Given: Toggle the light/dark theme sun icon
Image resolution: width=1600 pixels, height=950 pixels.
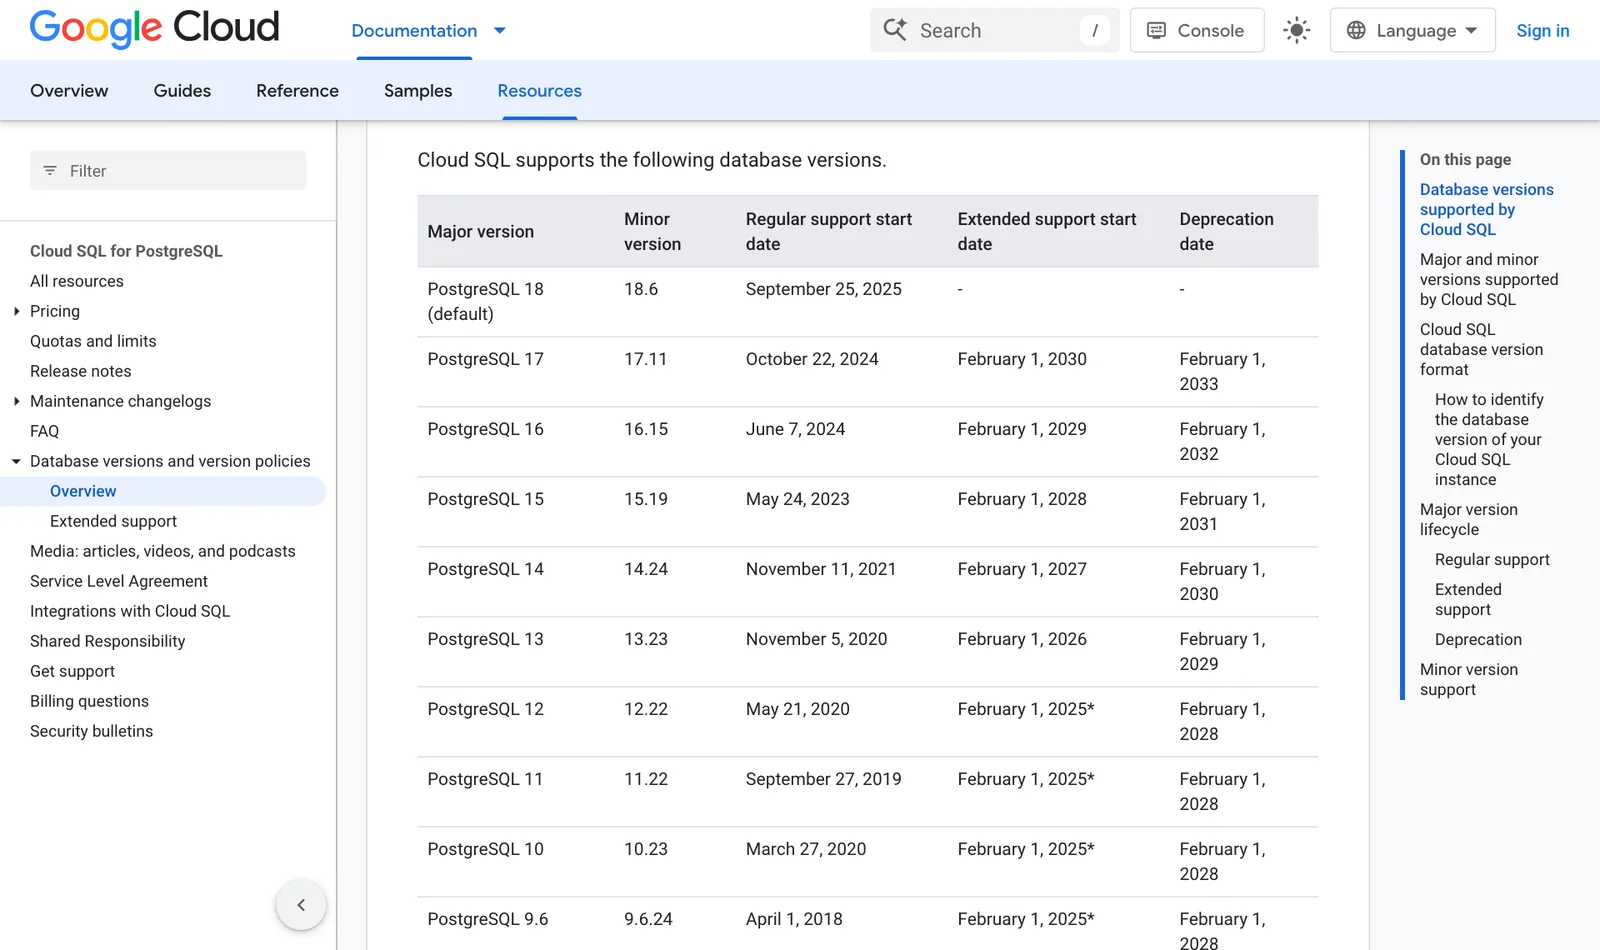Looking at the screenshot, I should pos(1297,30).
